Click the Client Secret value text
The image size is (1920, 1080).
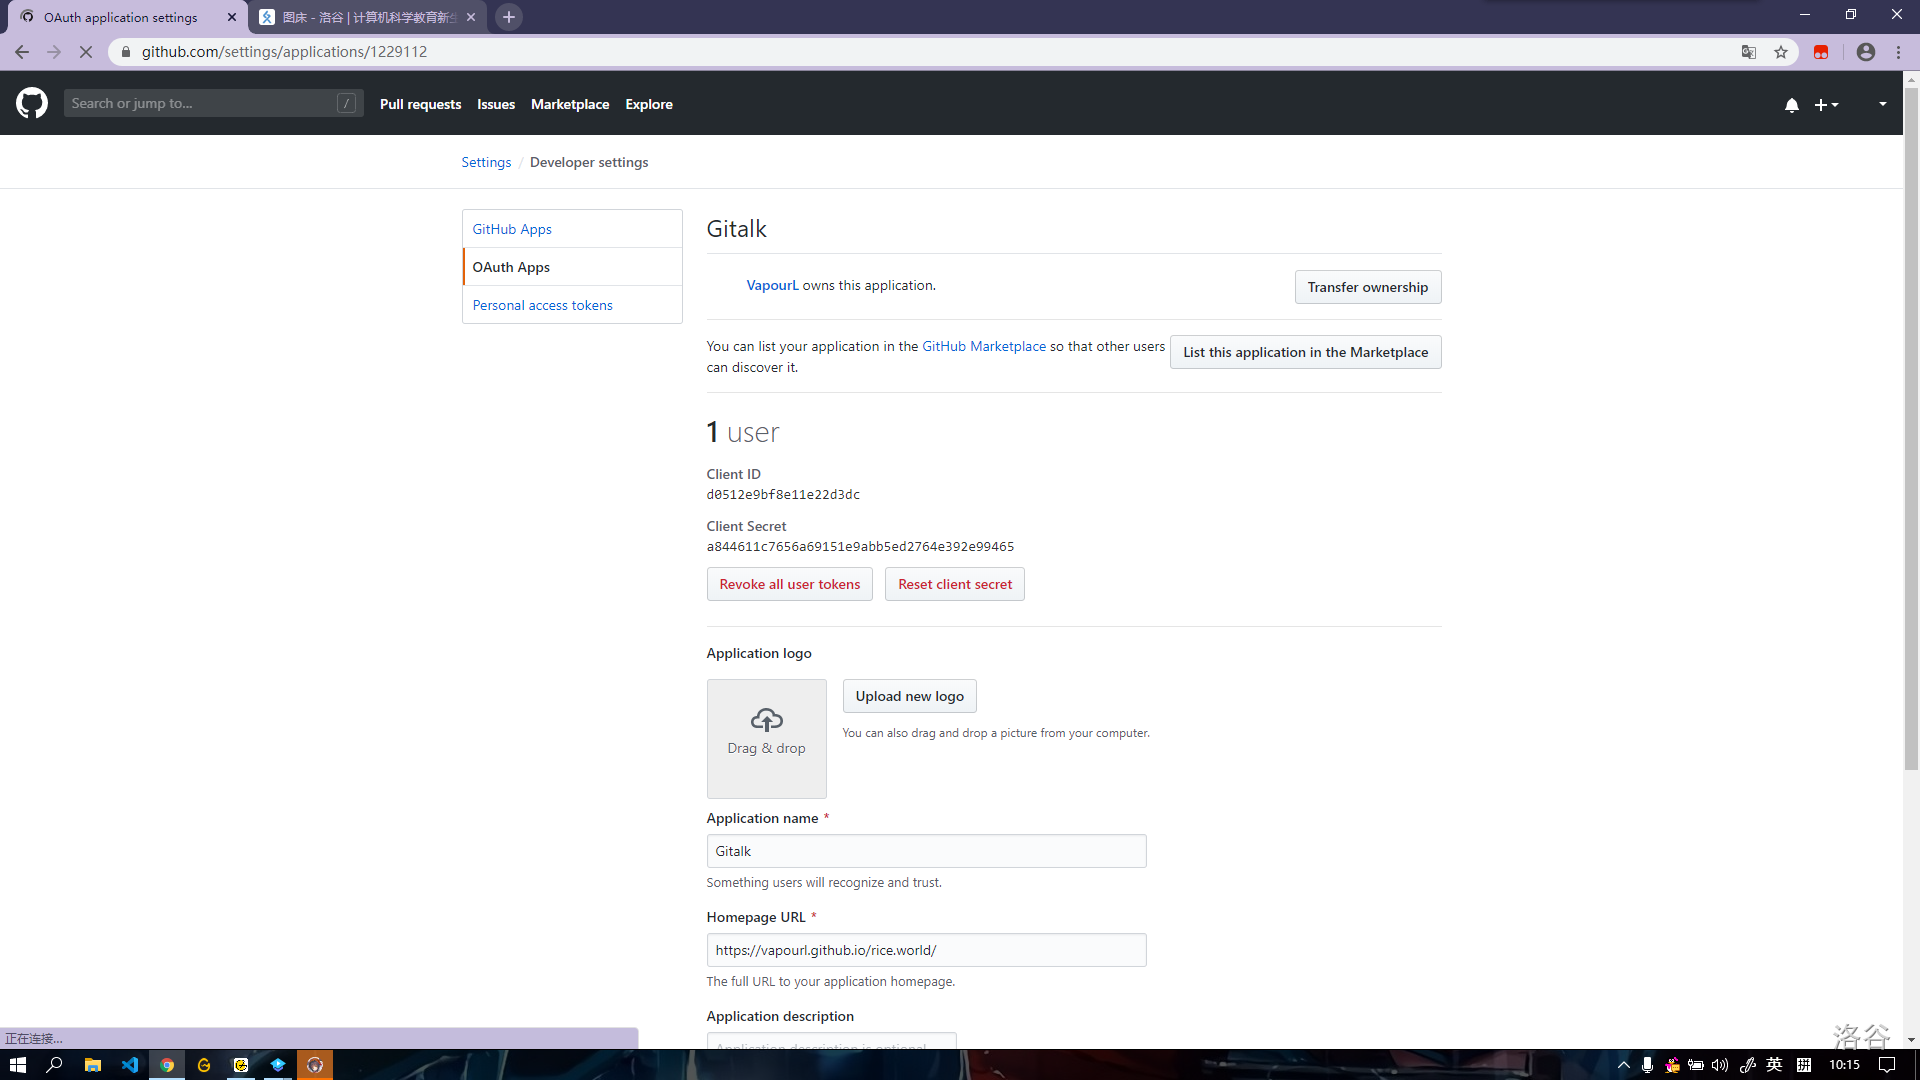coord(860,547)
